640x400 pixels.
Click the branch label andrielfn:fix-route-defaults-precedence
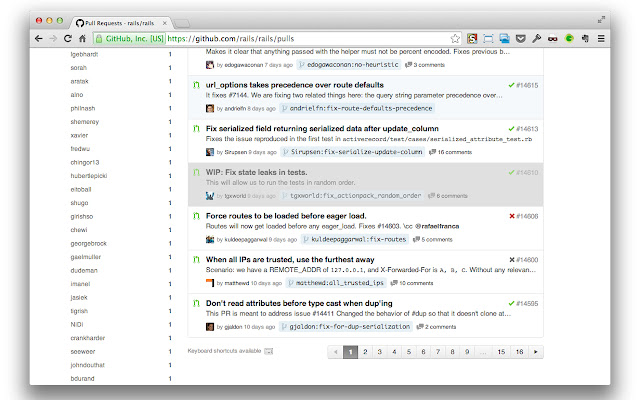point(357,108)
